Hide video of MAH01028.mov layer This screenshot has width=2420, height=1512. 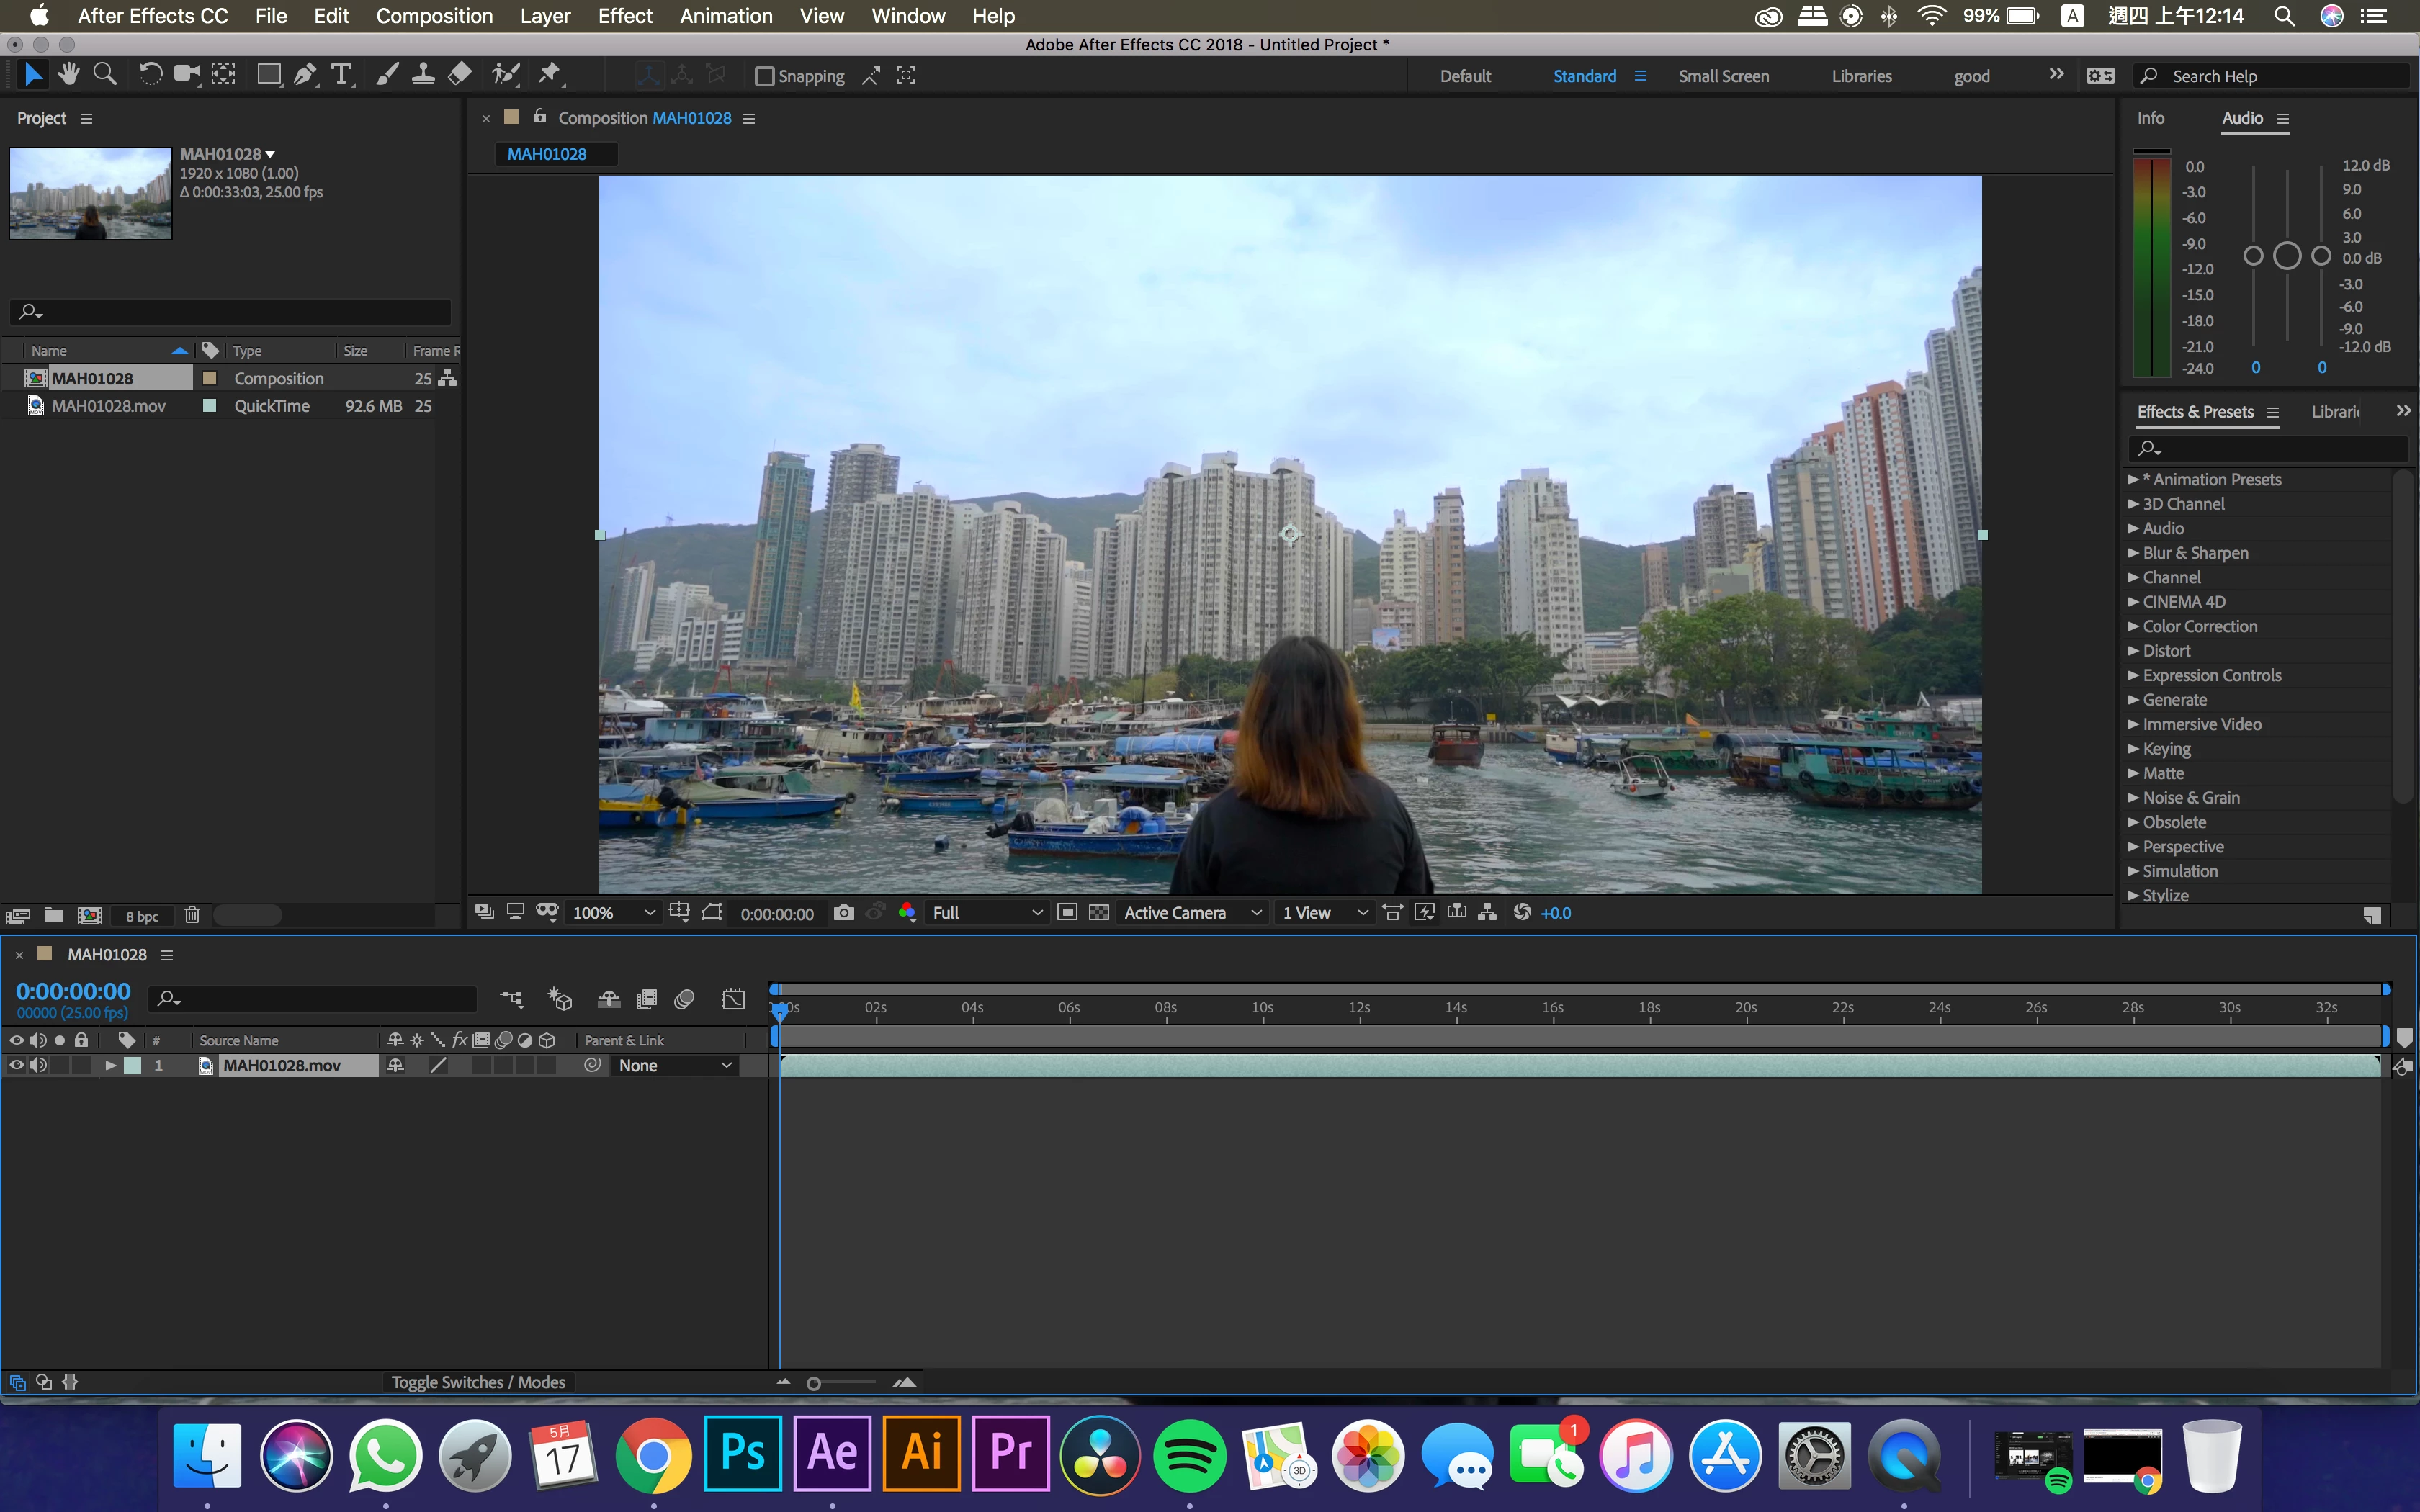(x=16, y=1066)
